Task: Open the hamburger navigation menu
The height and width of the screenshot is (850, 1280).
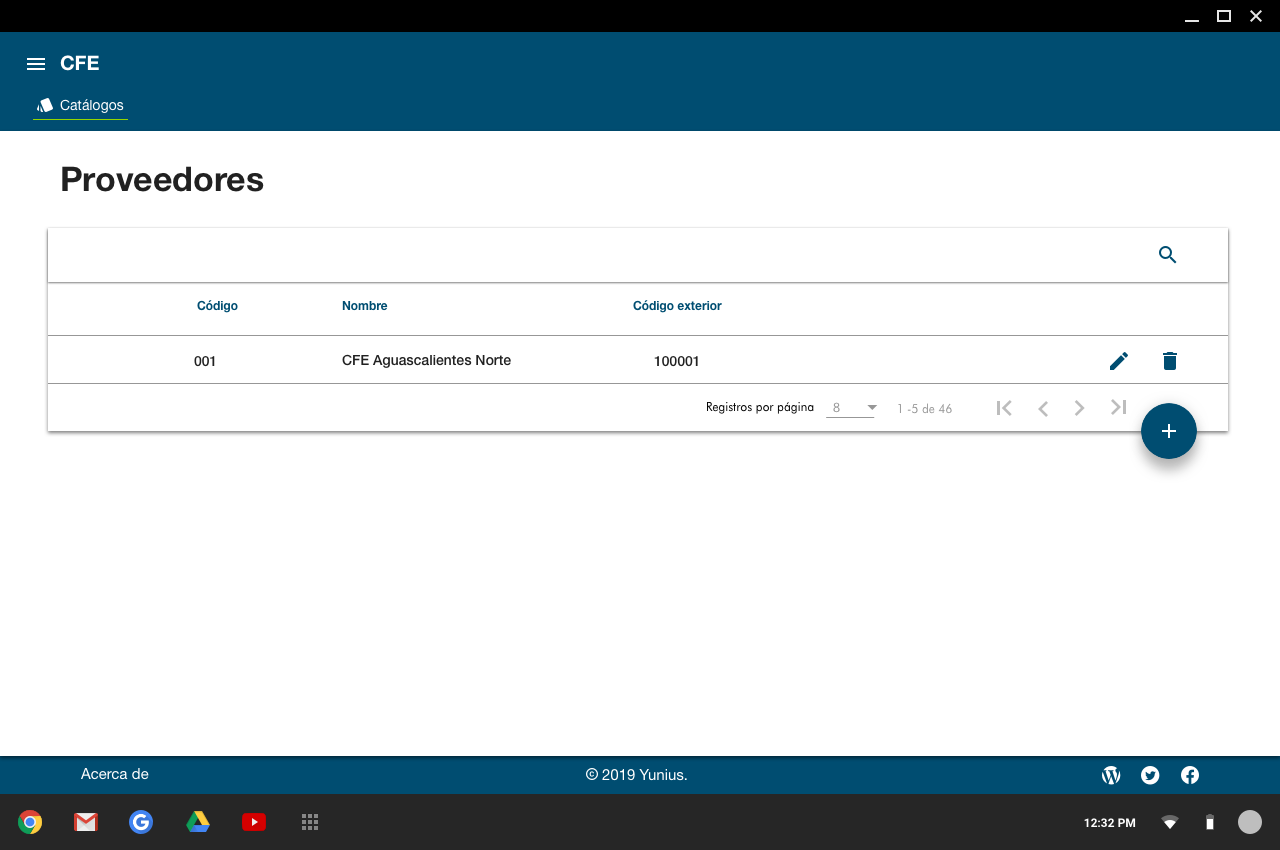Action: (x=36, y=64)
